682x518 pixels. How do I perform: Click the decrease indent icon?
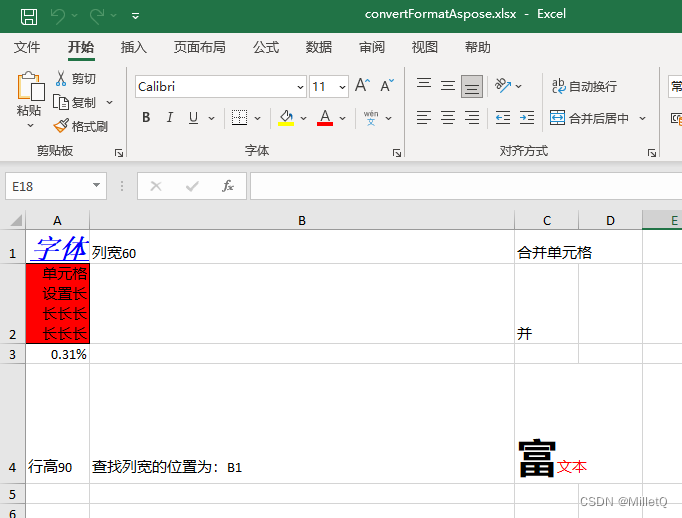click(503, 117)
